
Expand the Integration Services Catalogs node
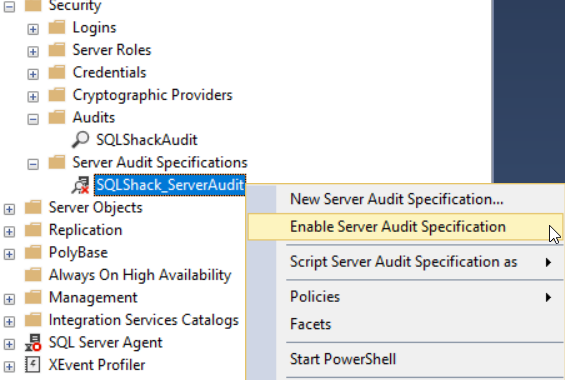tap(9, 322)
